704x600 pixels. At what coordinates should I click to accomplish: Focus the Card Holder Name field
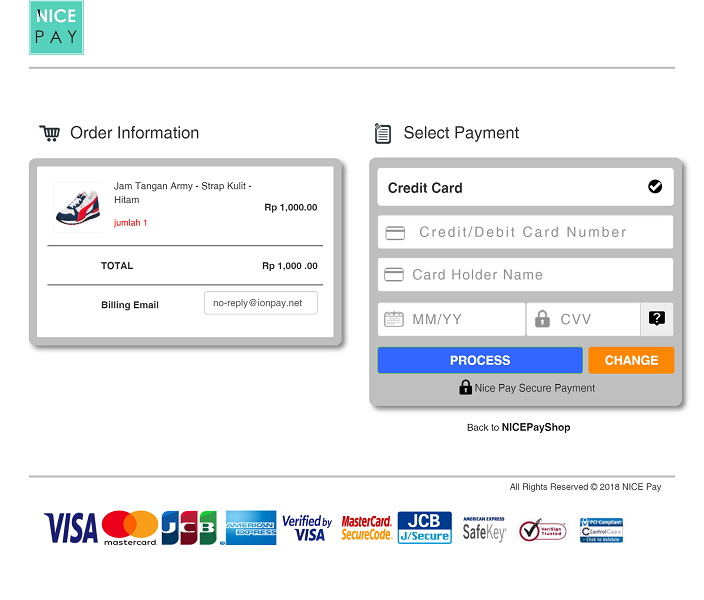click(525, 274)
